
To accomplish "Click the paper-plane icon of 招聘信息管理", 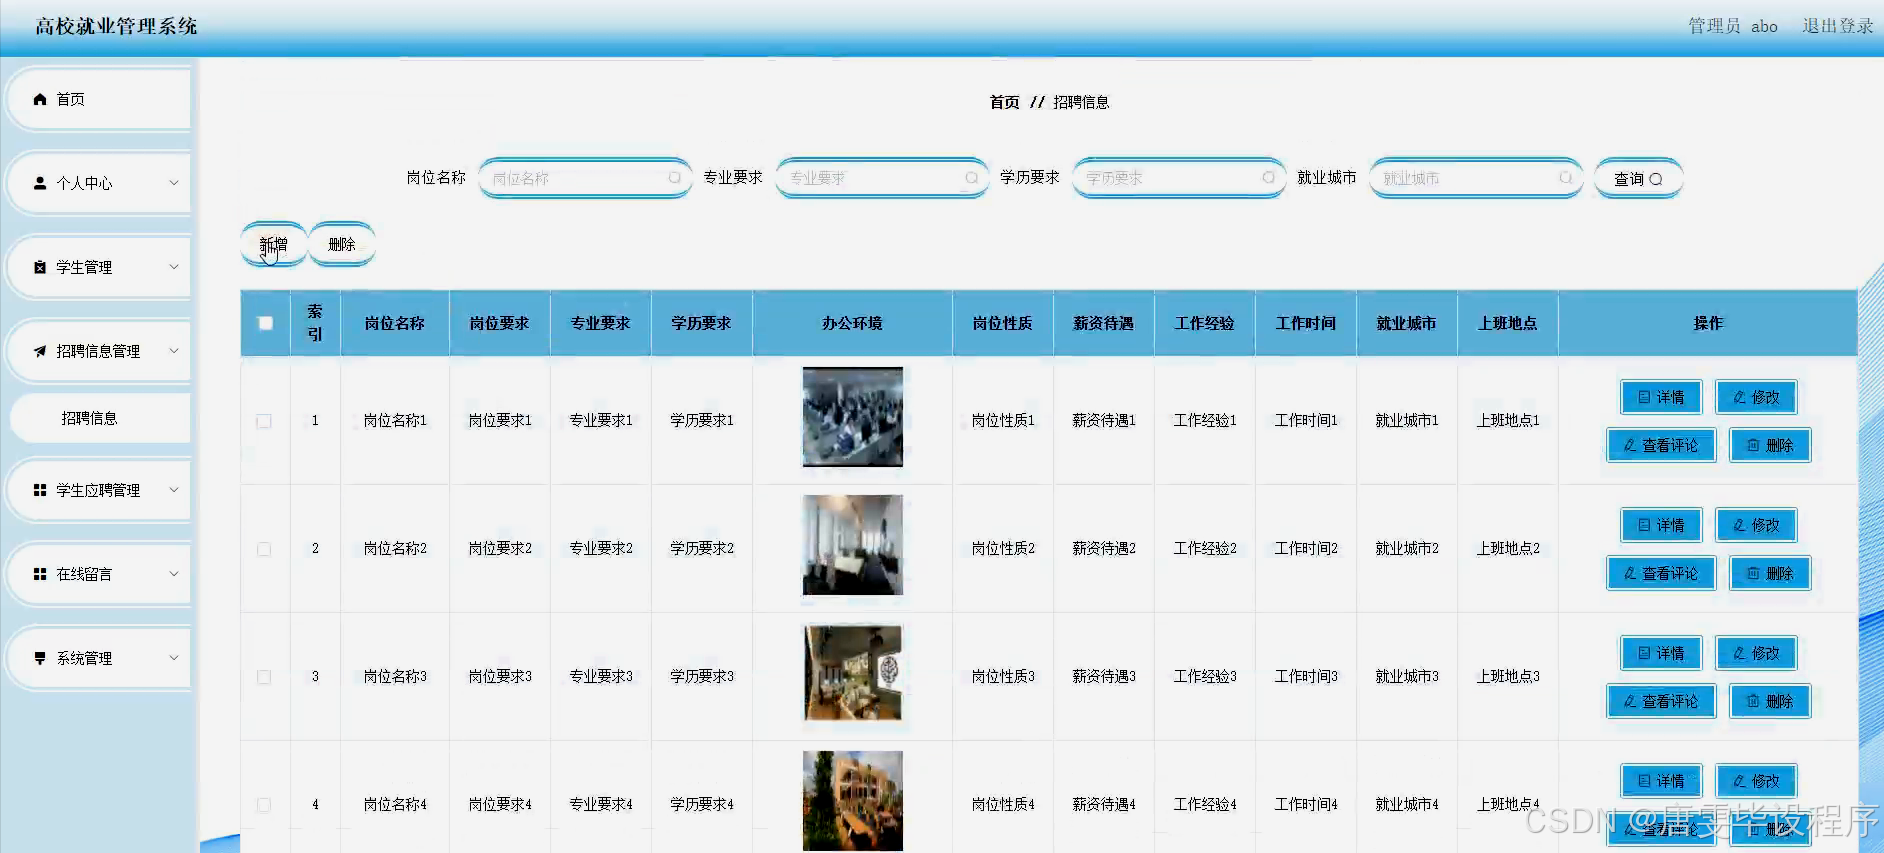I will tap(40, 351).
